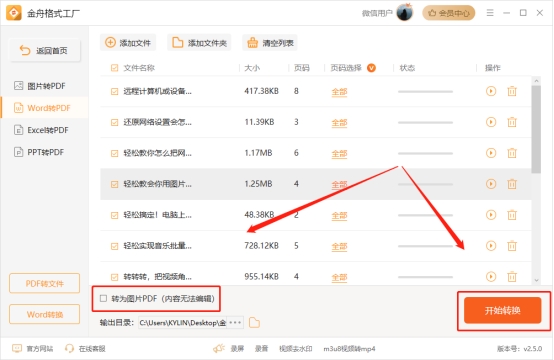This screenshot has width=554, height=360.
Task: Start conversion icon for 1.17MB file
Action: coord(491,153)
